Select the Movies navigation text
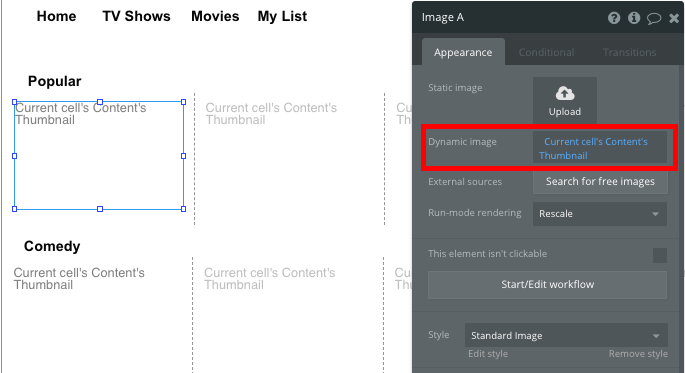The width and height of the screenshot is (685, 373). tap(215, 16)
